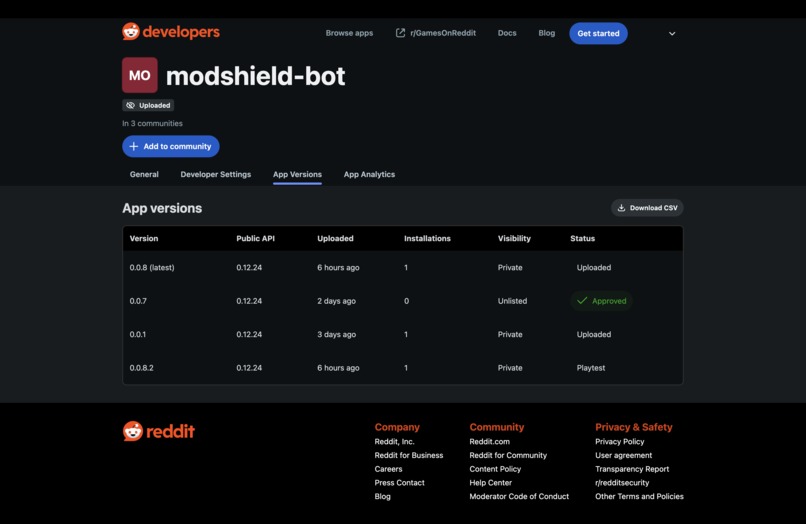Click the Uploaded column header

[x=335, y=239]
